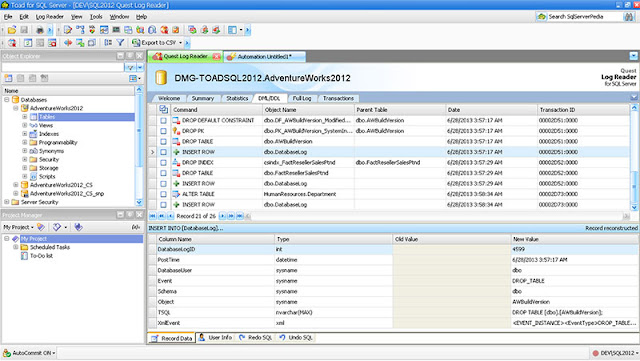Open the Log Reader menu

[50, 17]
